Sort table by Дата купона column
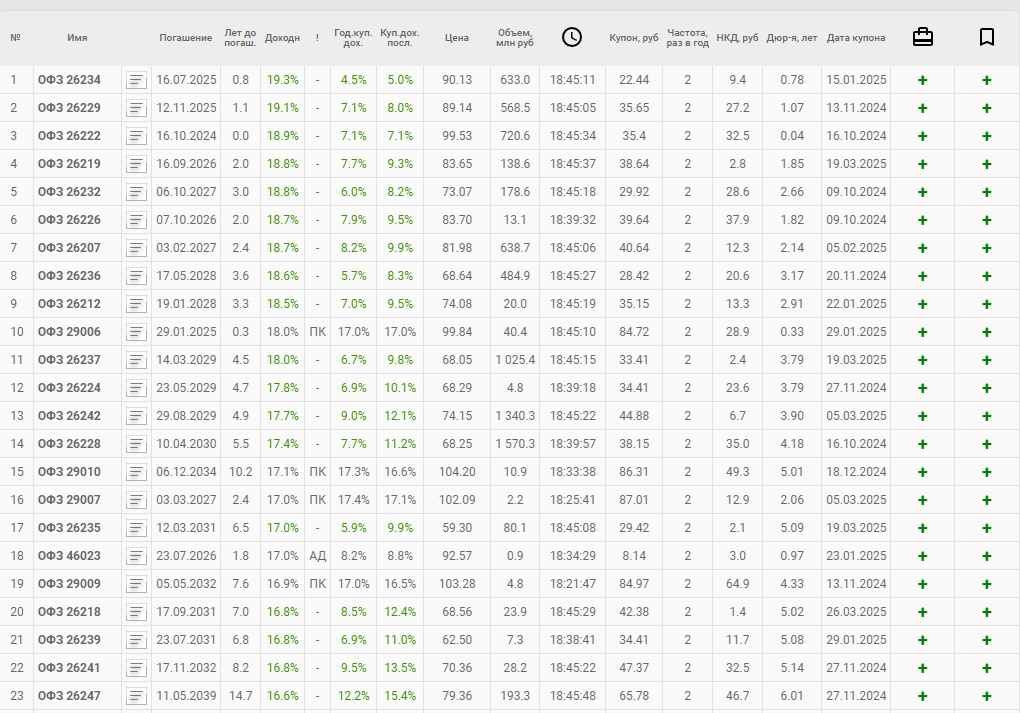 (856, 38)
